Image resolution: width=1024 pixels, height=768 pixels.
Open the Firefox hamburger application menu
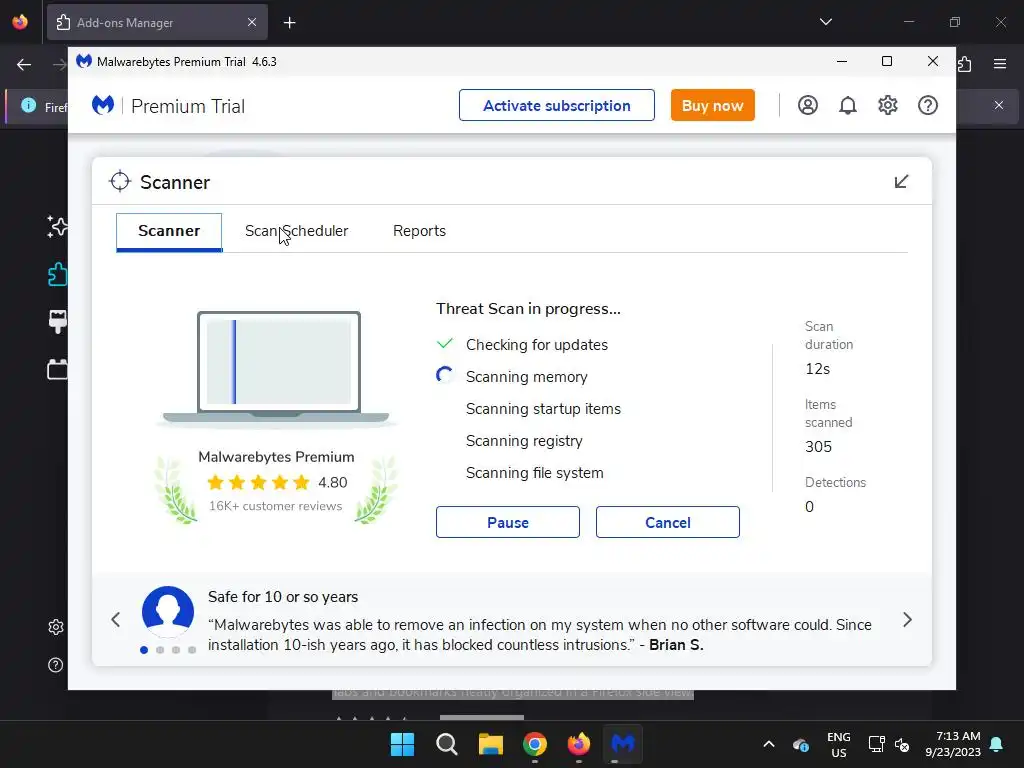pos(999,64)
